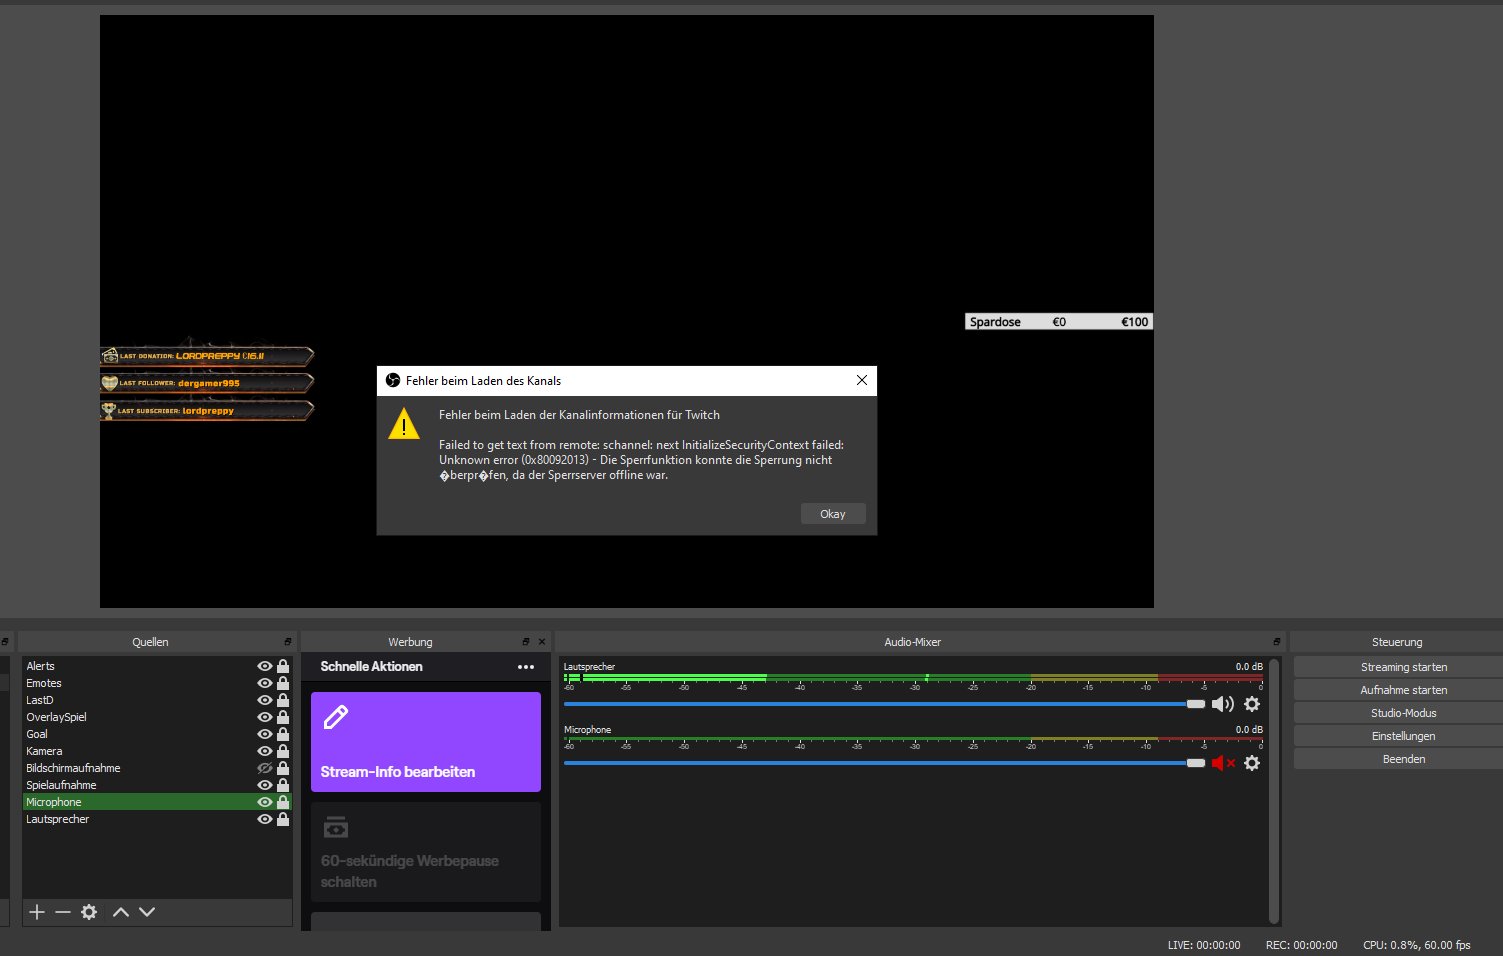
Task: Click the CPU usage status text
Action: pyautogui.click(x=1416, y=945)
